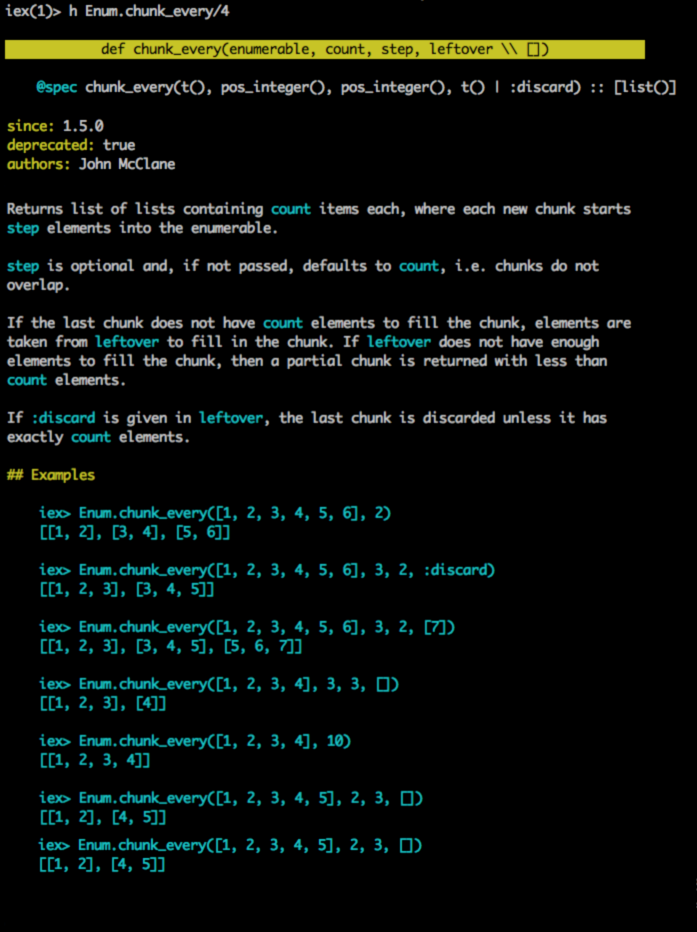Click the yellow 'def chunk_every' header bar
This screenshot has height=932, width=697.
tap(324, 49)
